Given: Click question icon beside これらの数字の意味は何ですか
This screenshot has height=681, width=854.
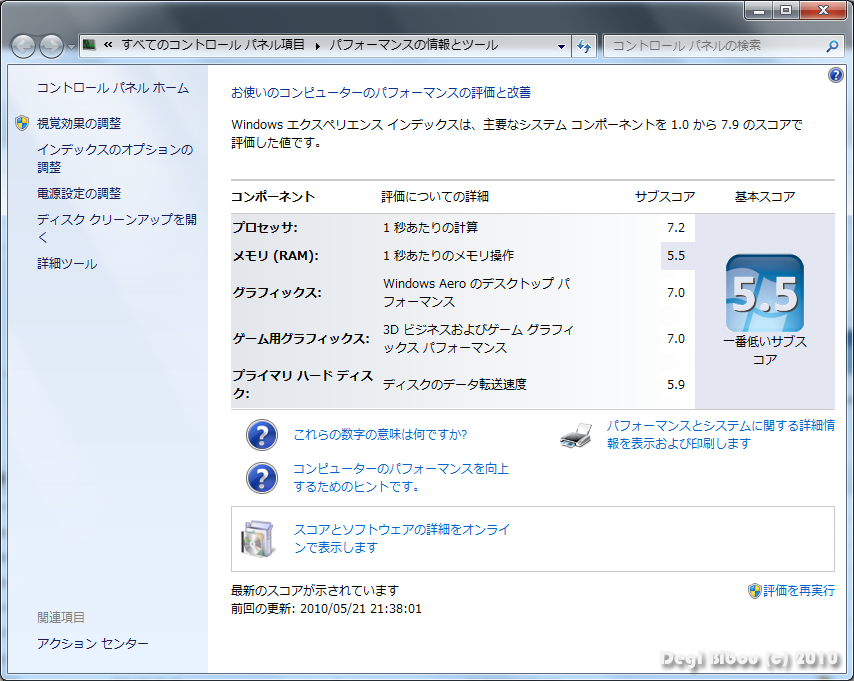Looking at the screenshot, I should tap(262, 435).
